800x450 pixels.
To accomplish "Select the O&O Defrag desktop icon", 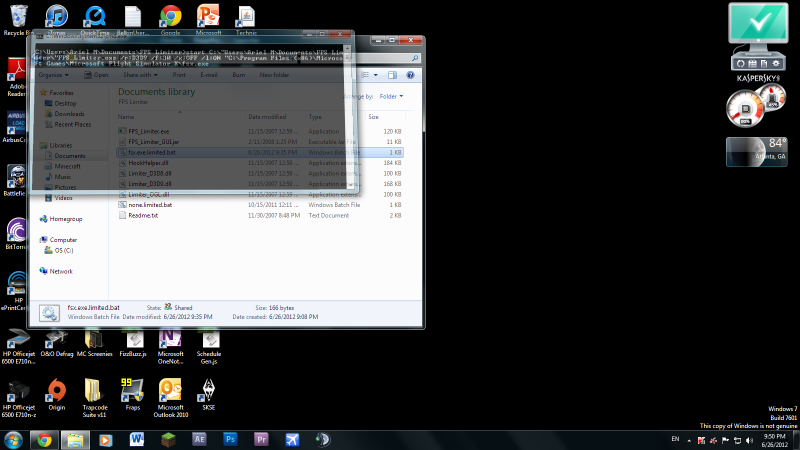I will coord(57,343).
